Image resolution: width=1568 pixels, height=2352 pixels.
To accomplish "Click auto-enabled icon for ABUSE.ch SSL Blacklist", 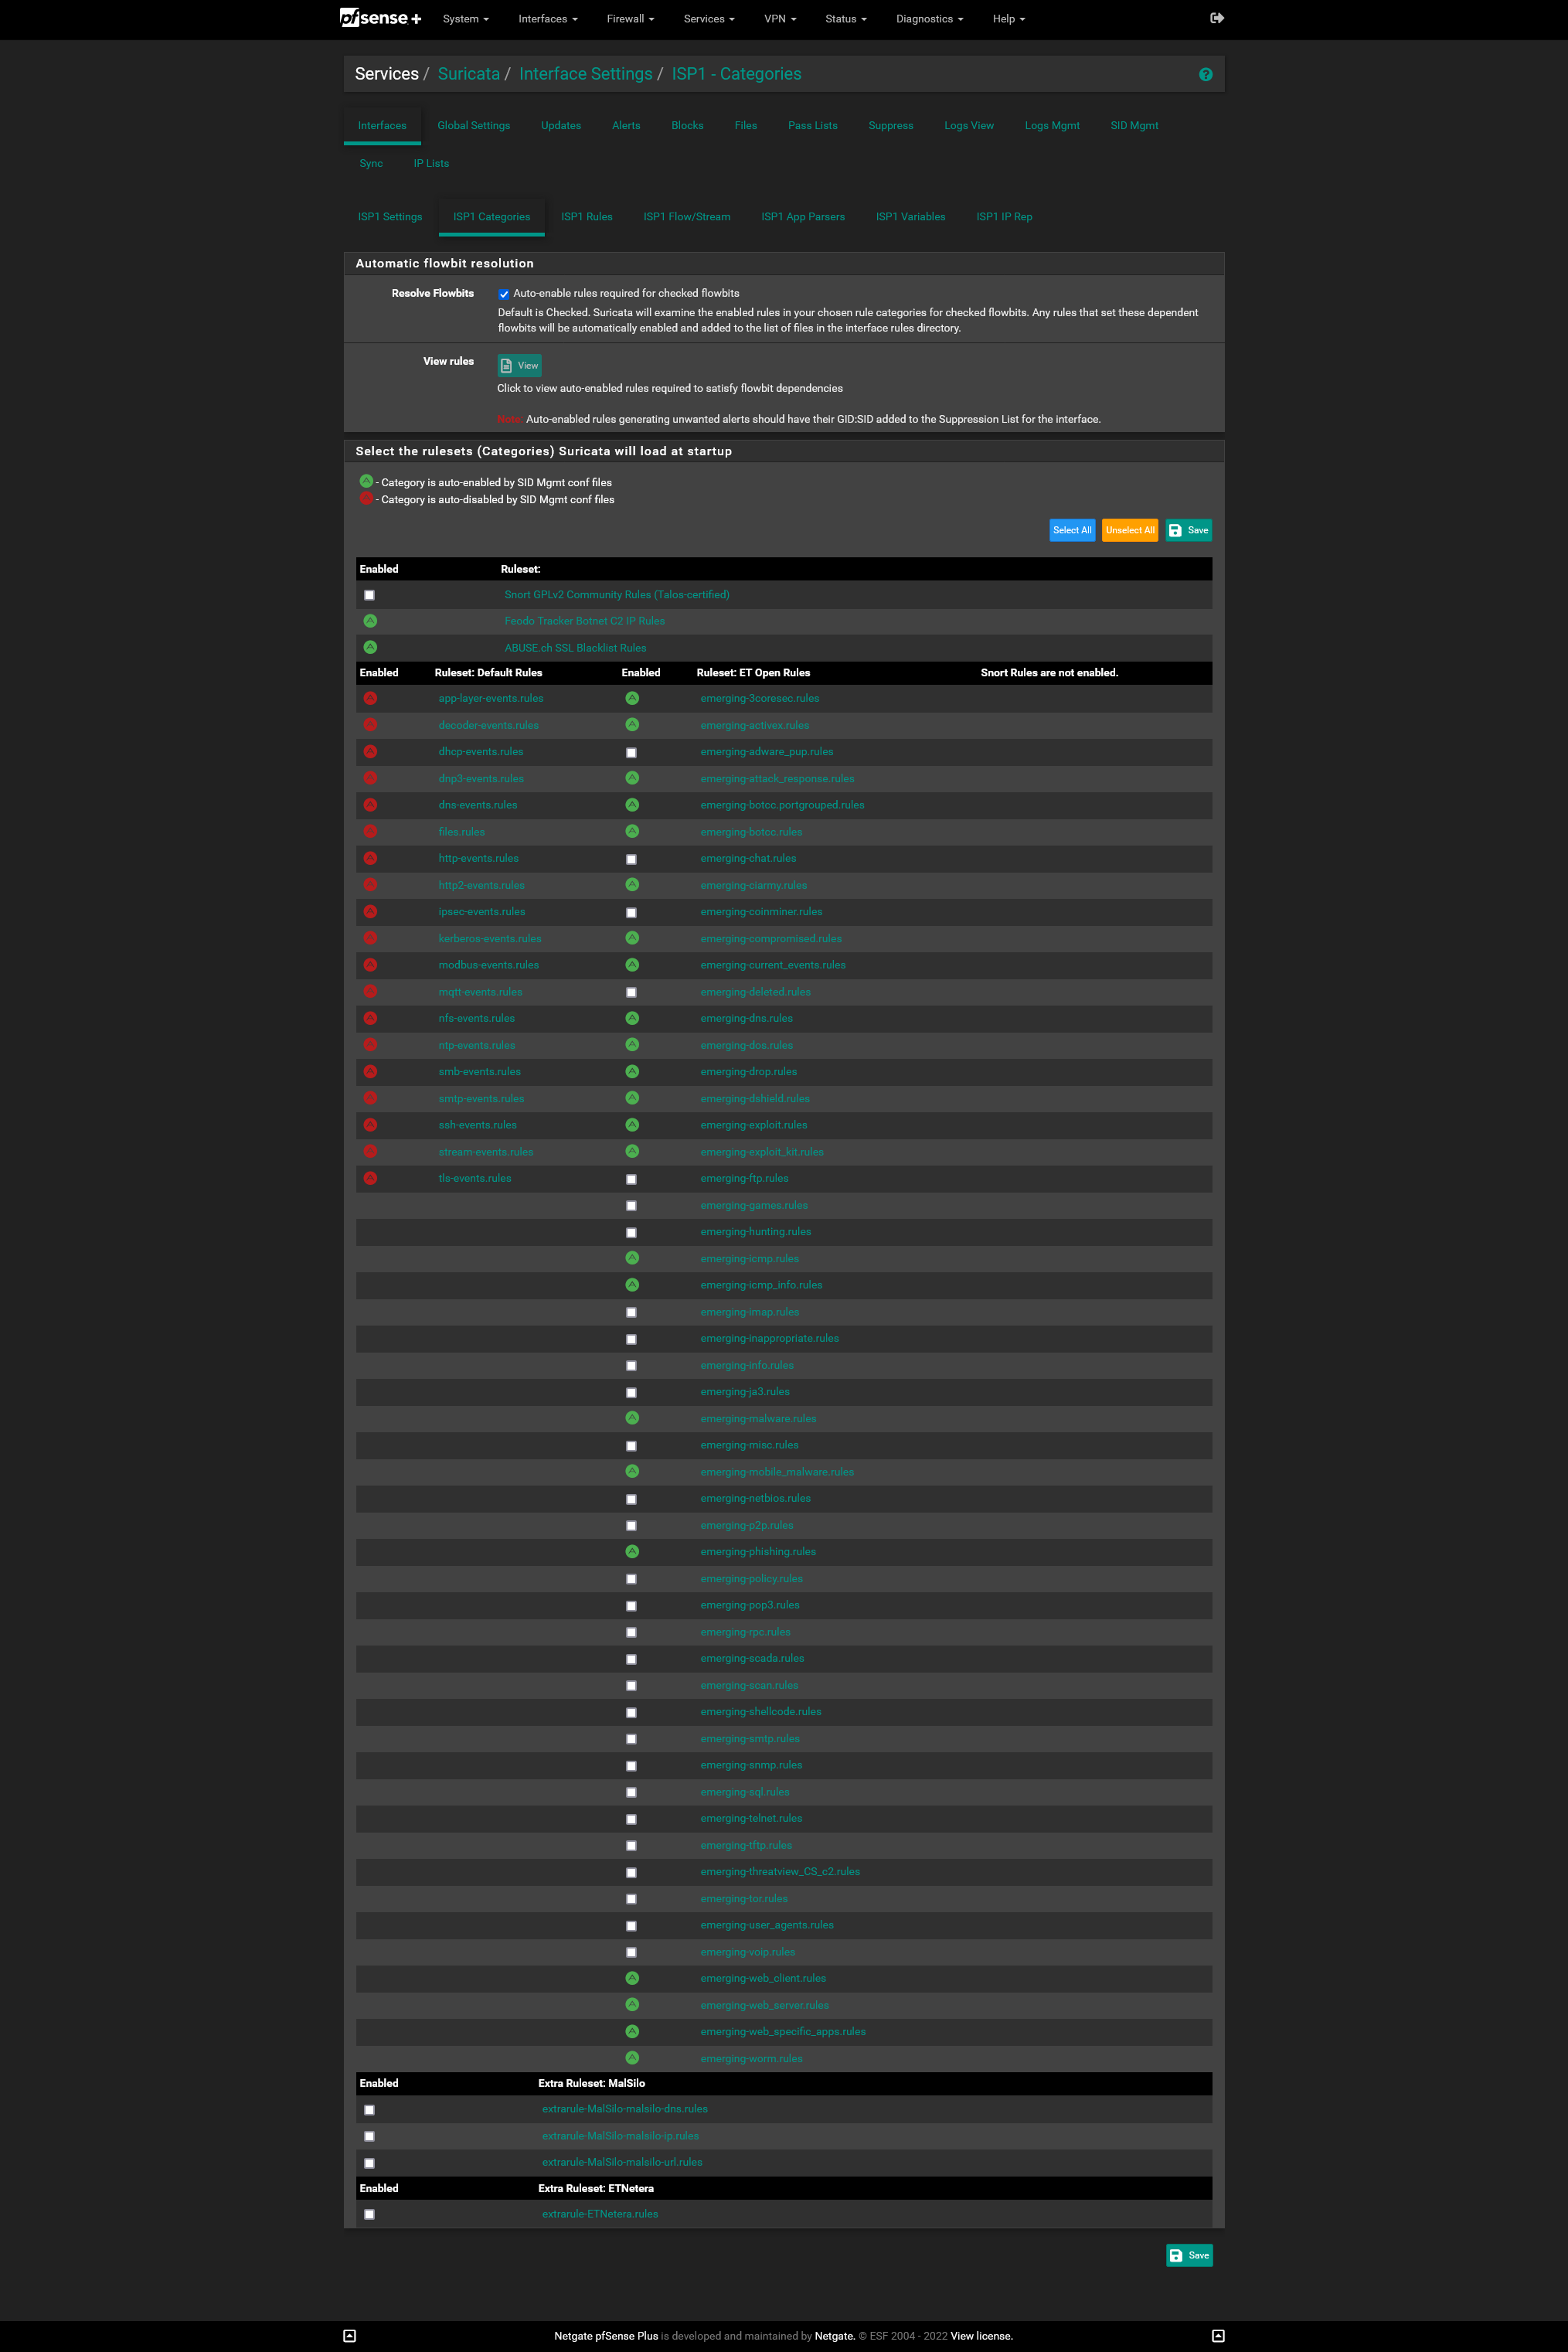I will (x=370, y=647).
